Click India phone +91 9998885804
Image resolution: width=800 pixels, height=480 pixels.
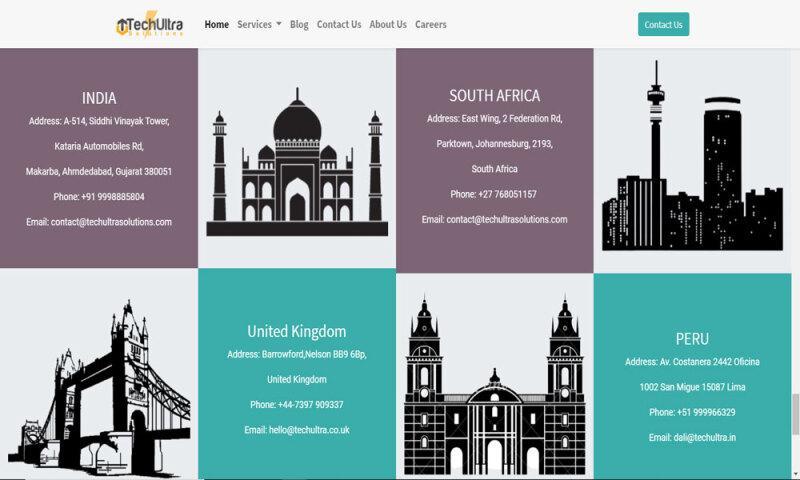point(99,197)
